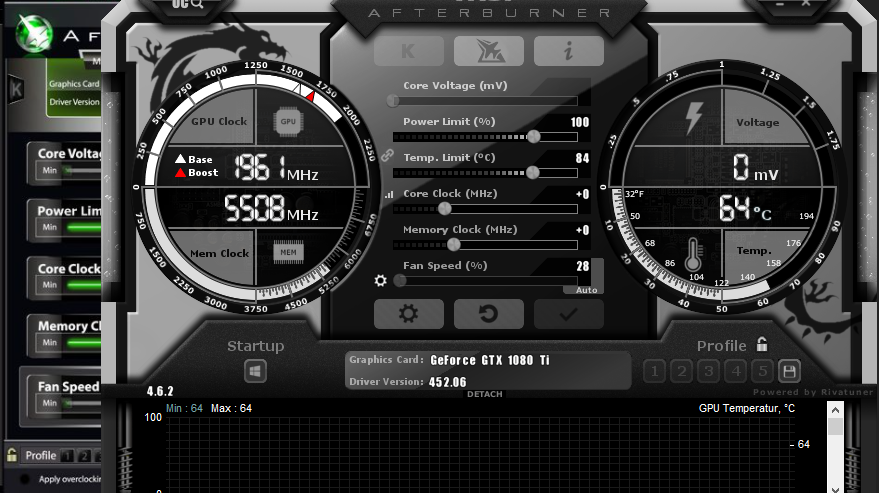Click the MEM chip icon in the clock gauge
Image resolution: width=879 pixels, height=493 pixels.
[x=288, y=252]
